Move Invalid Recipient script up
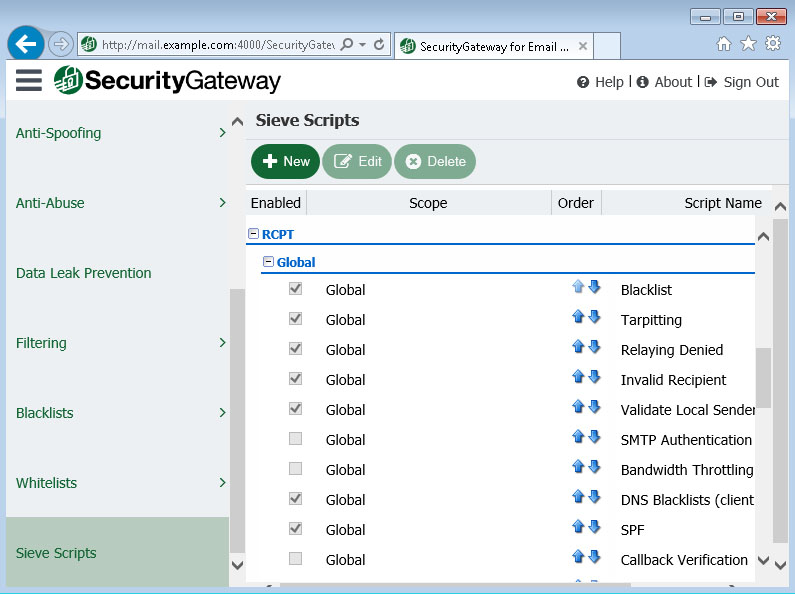The height and width of the screenshot is (594, 795). [577, 378]
